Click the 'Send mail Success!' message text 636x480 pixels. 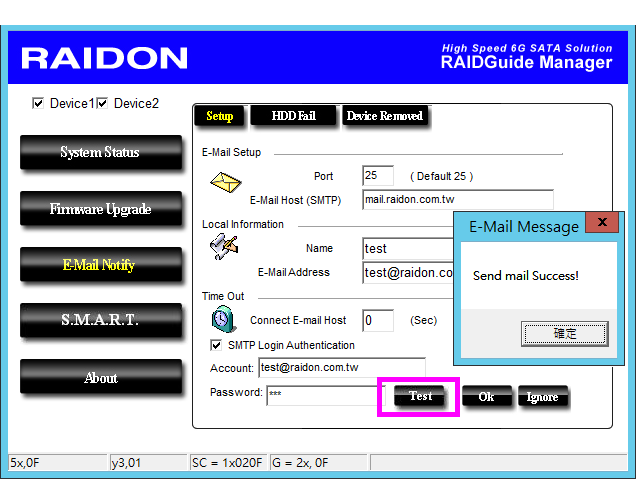pos(526,276)
